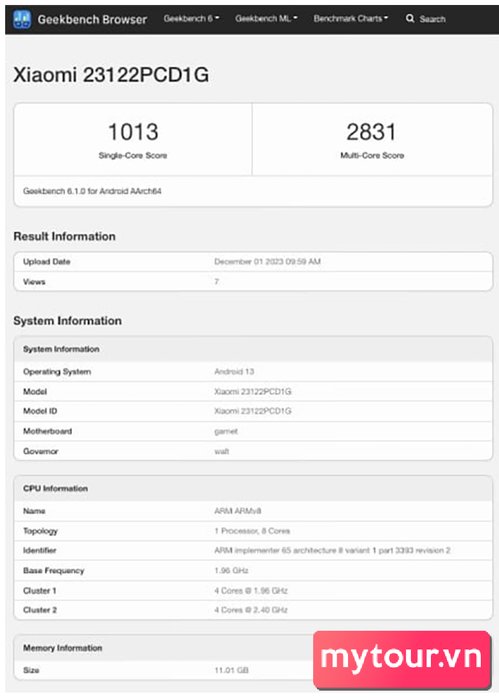Click the search magnifier icon

[410, 19]
